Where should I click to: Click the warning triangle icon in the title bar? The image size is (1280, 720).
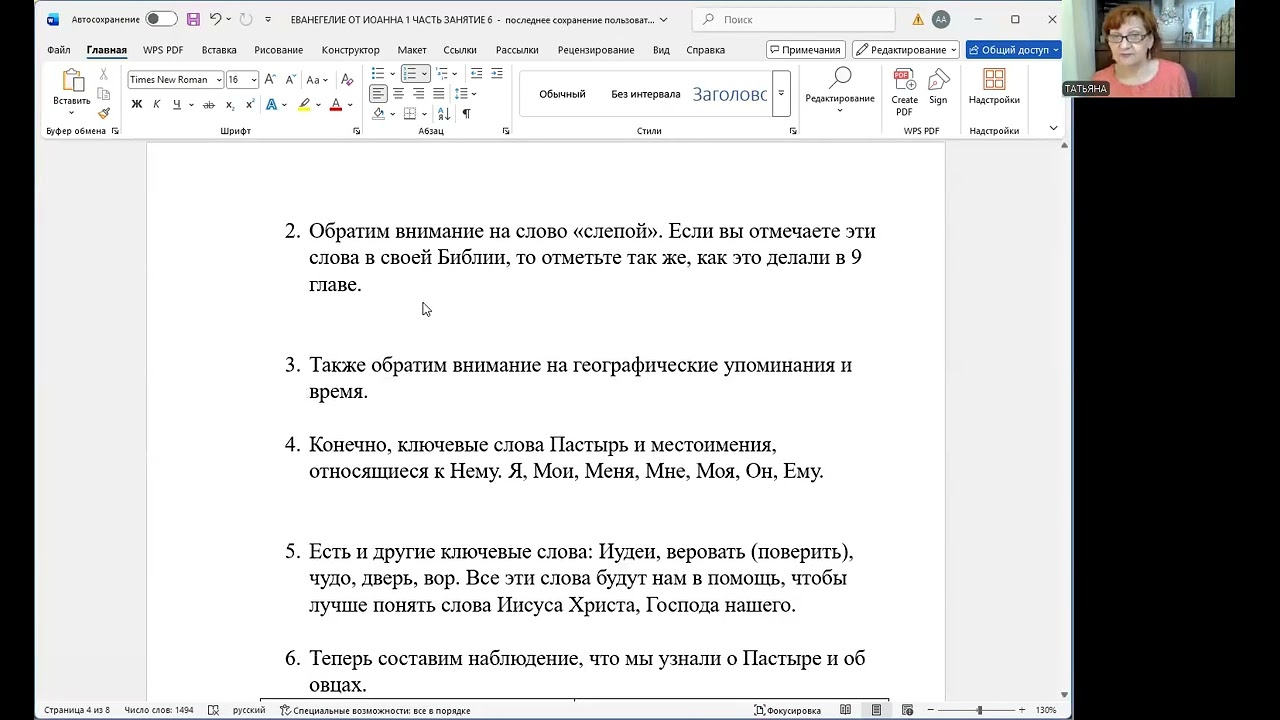click(918, 19)
